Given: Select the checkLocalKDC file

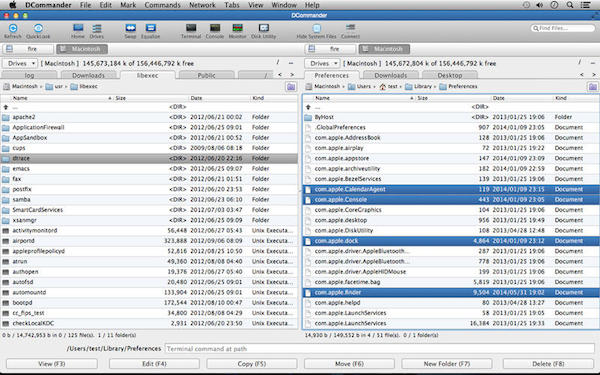Looking at the screenshot, I should [149, 324].
